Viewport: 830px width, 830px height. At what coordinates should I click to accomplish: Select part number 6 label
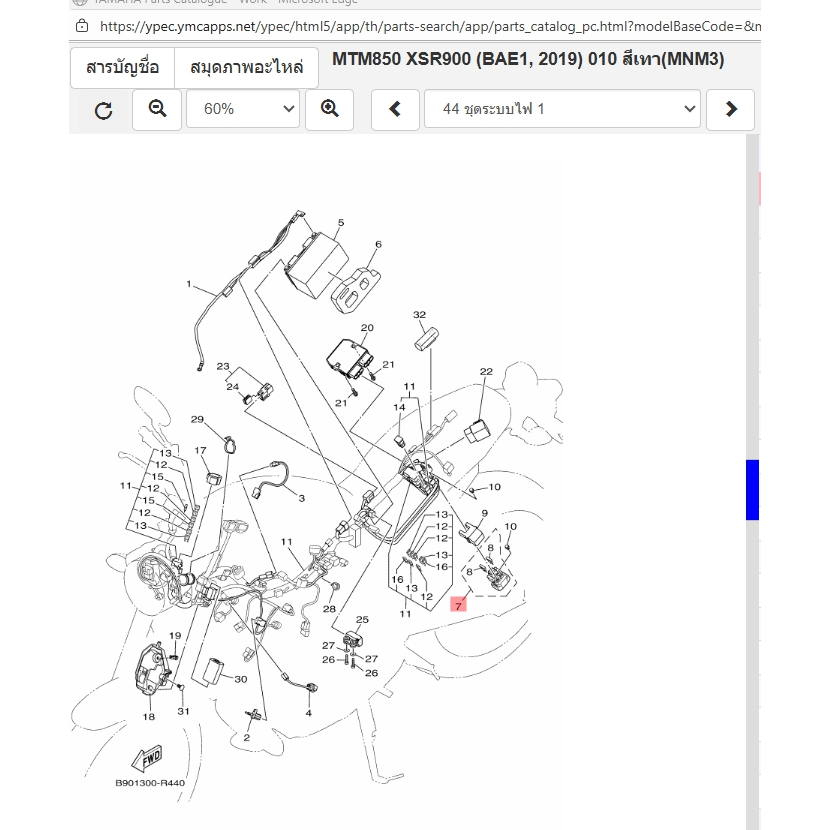[x=378, y=245]
